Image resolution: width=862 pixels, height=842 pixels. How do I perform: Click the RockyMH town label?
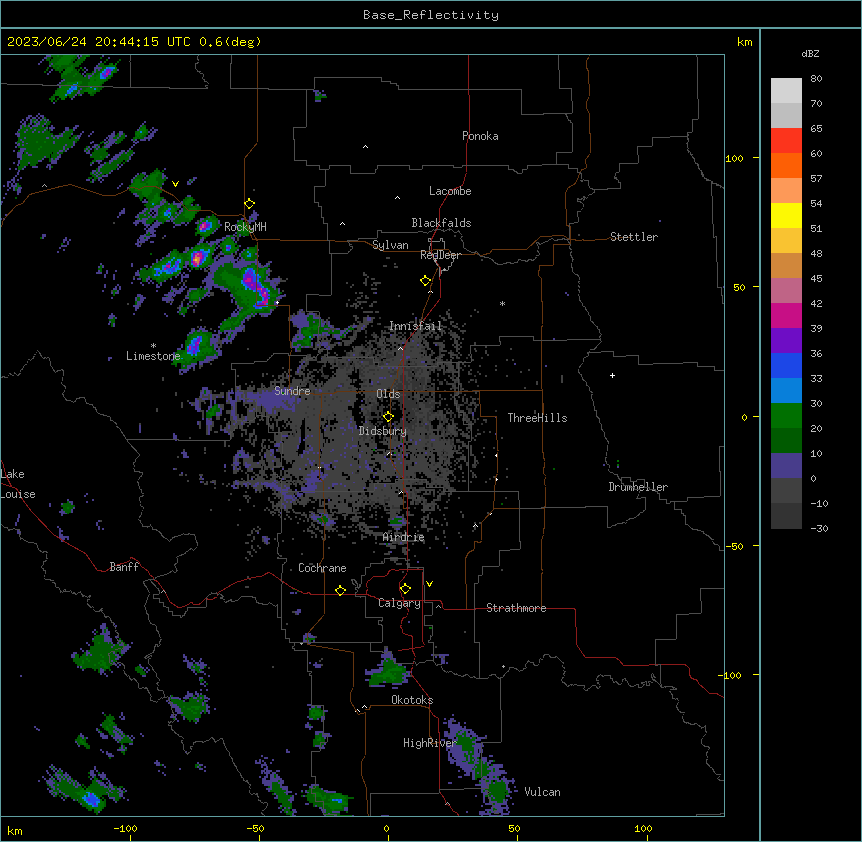[245, 226]
